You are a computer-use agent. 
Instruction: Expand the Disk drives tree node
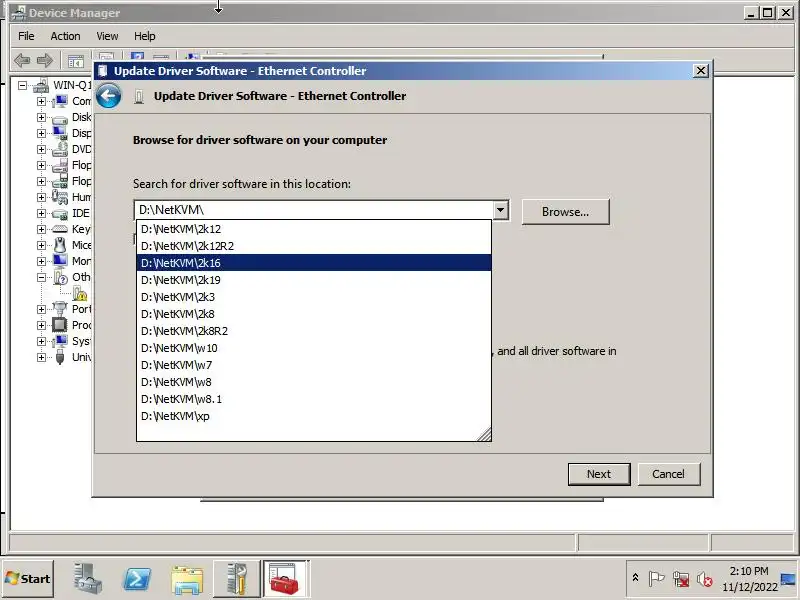[41, 117]
